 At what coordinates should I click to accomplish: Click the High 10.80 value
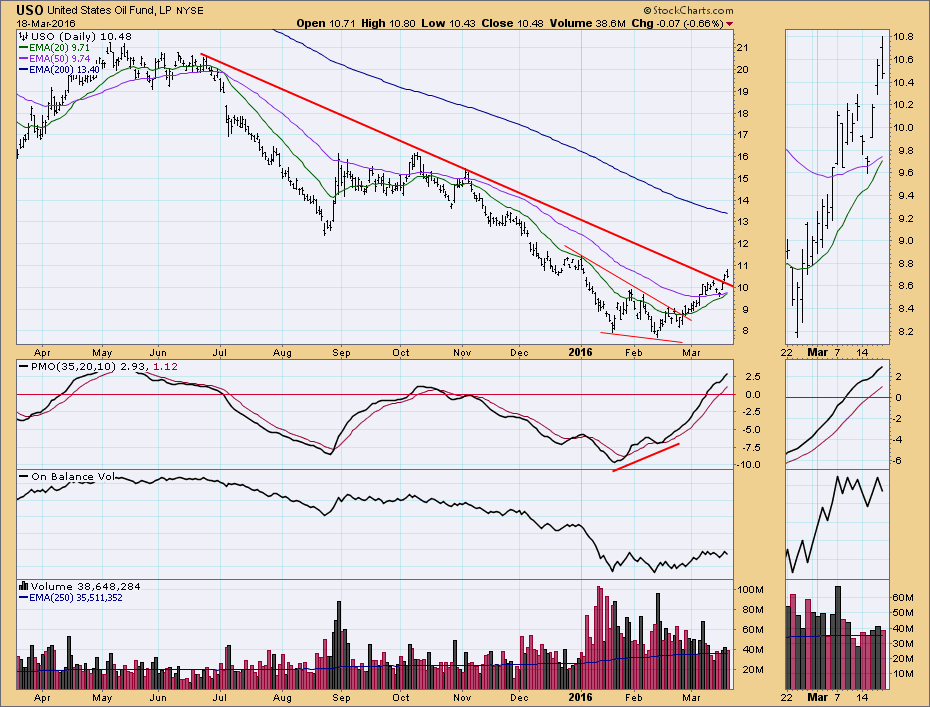(x=388, y=24)
